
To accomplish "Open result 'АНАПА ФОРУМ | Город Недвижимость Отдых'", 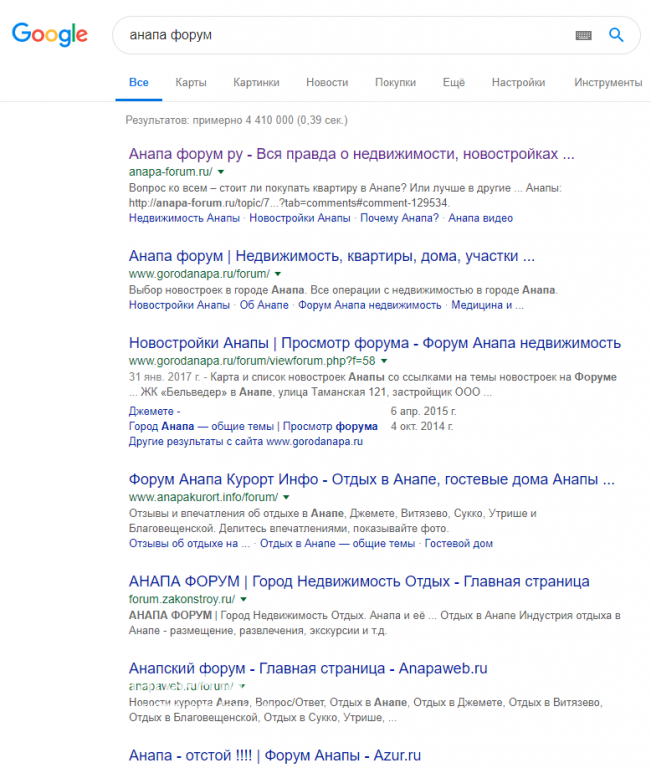I will (359, 581).
